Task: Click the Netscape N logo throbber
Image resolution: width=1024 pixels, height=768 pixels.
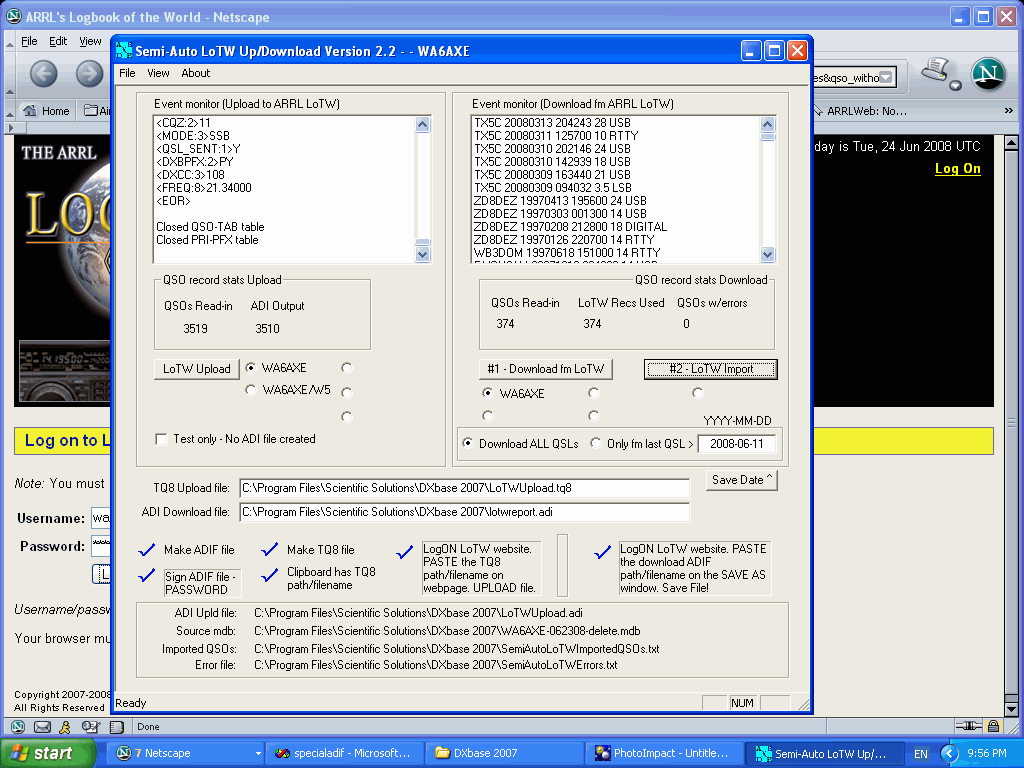Action: [987, 73]
